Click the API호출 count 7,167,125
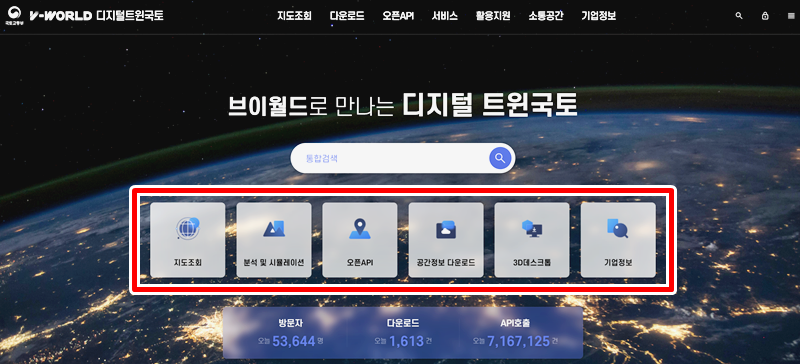The image size is (800, 364). (x=518, y=341)
